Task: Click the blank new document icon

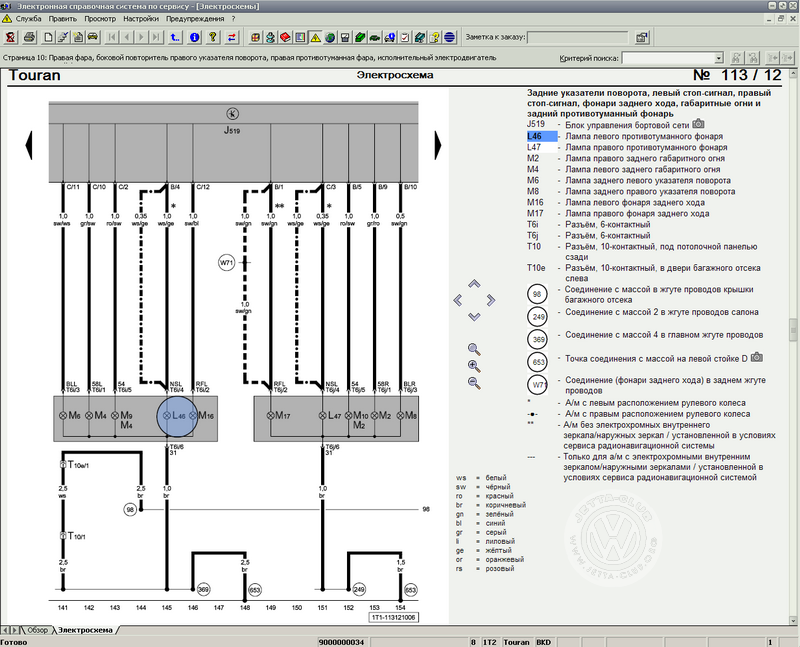Action: (x=48, y=37)
